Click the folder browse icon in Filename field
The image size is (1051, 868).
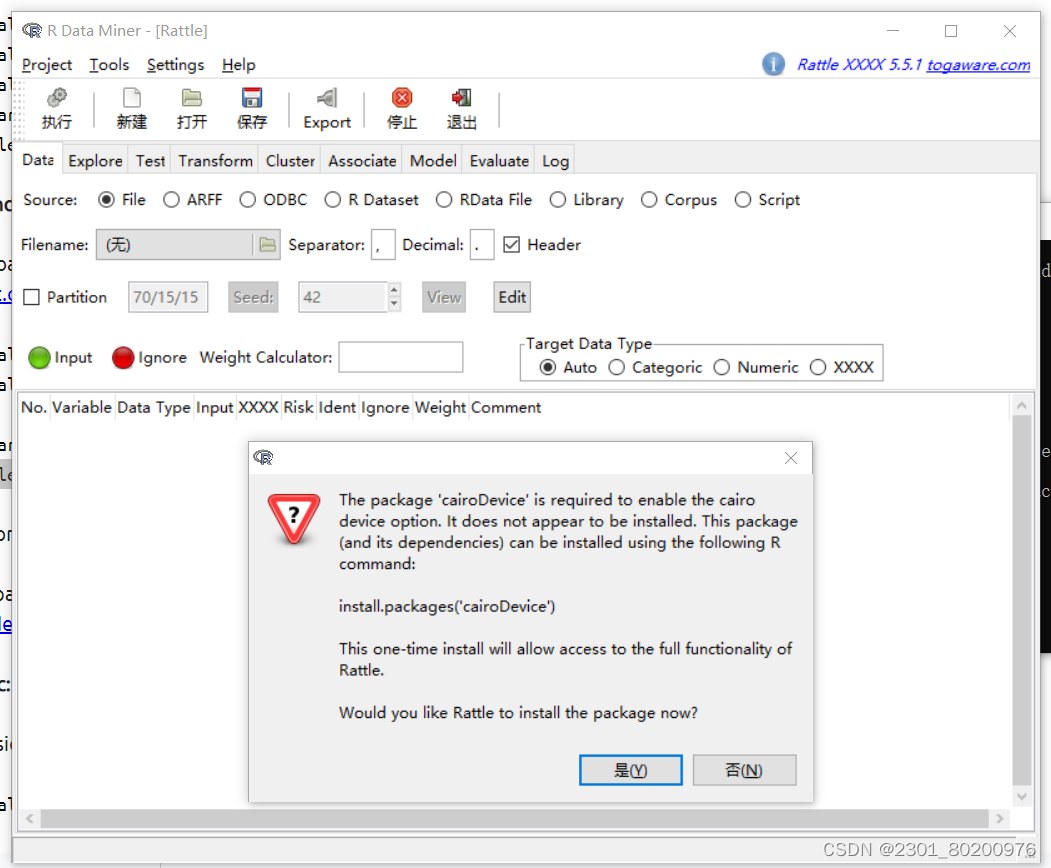click(x=267, y=245)
